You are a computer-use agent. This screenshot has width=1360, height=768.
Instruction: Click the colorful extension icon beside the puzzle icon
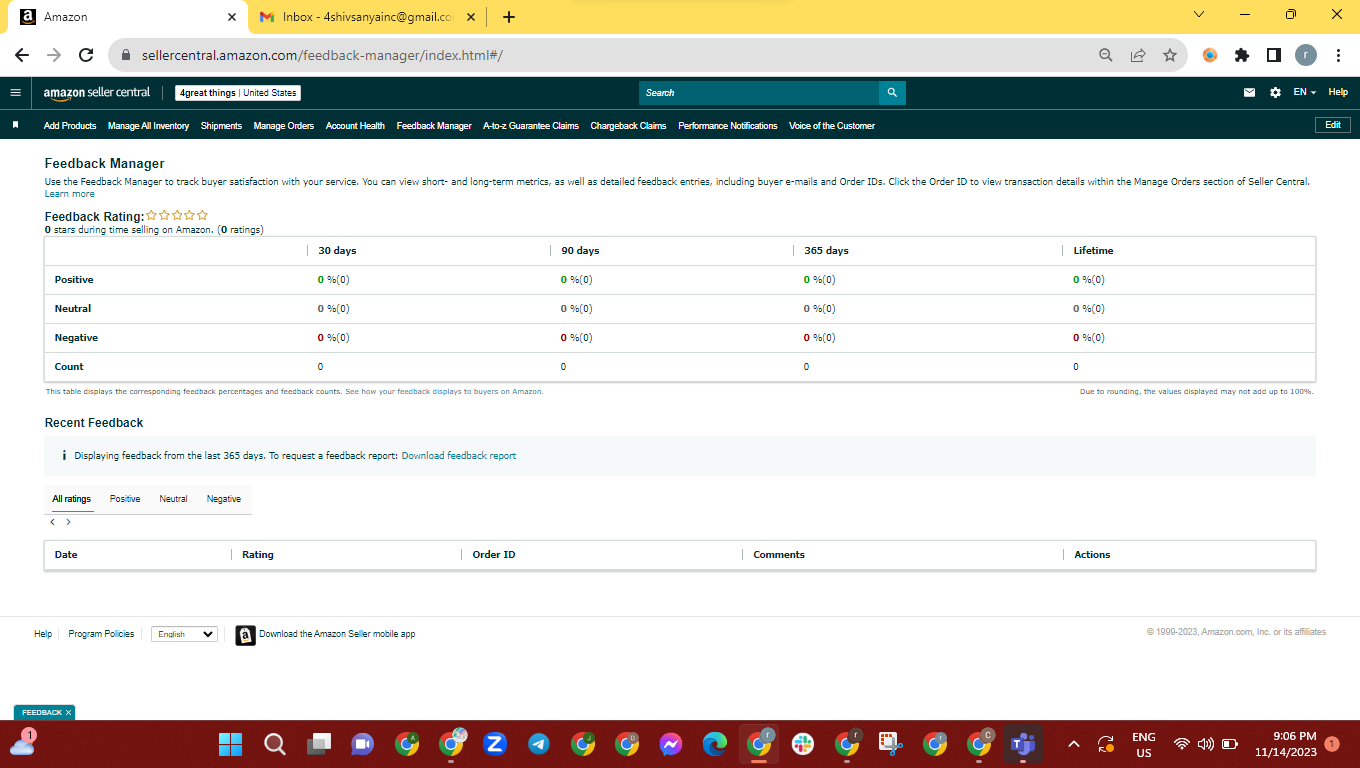point(1210,56)
